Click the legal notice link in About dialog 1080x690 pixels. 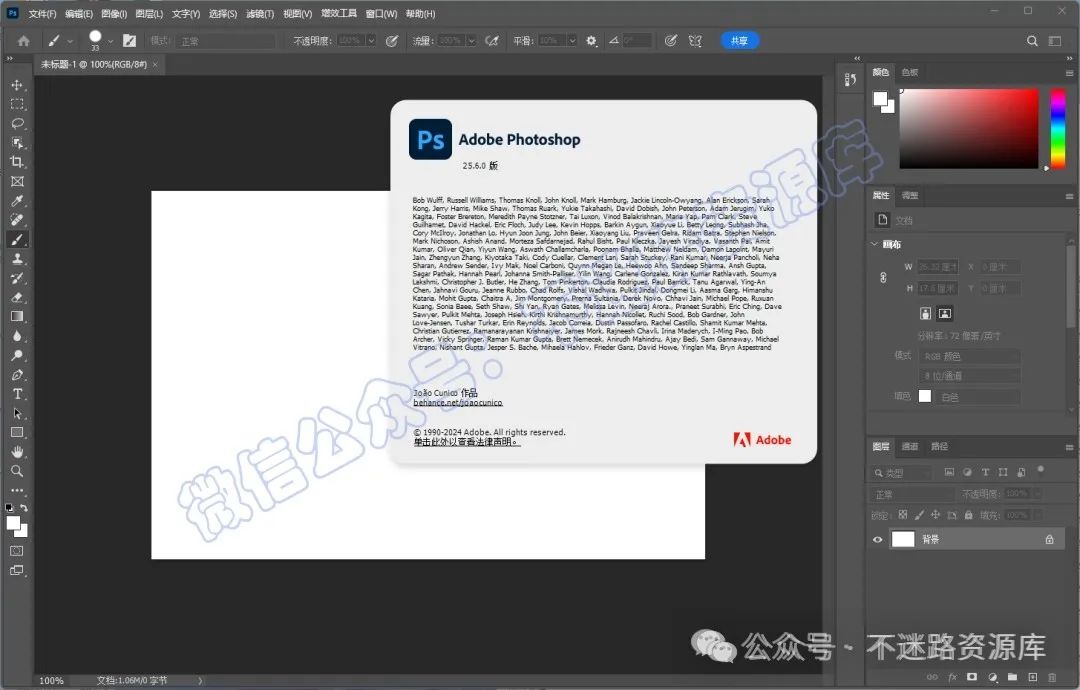pyautogui.click(x=466, y=441)
